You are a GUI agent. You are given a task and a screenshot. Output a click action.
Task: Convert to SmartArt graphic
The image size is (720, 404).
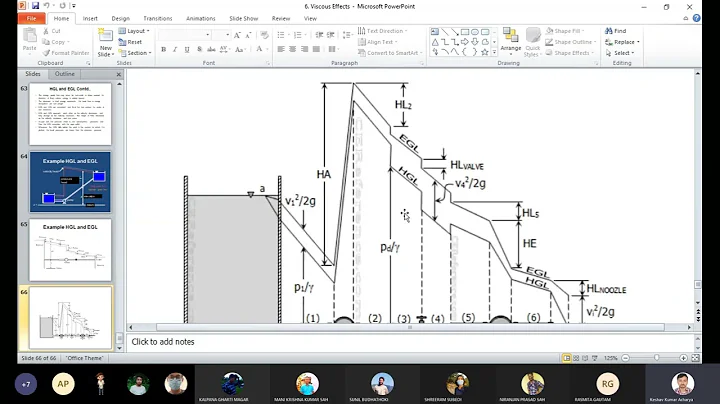click(x=389, y=53)
